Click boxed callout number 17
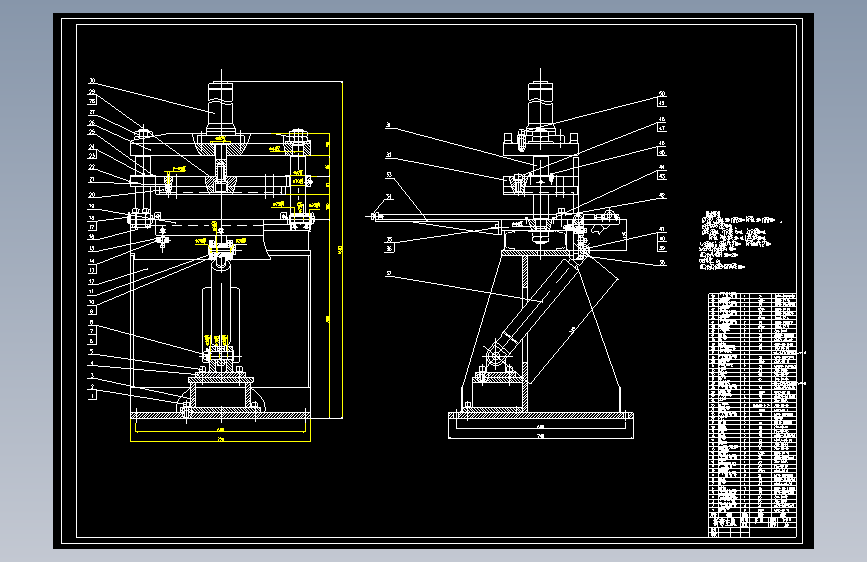Image resolution: width=867 pixels, height=562 pixels. coord(92,227)
